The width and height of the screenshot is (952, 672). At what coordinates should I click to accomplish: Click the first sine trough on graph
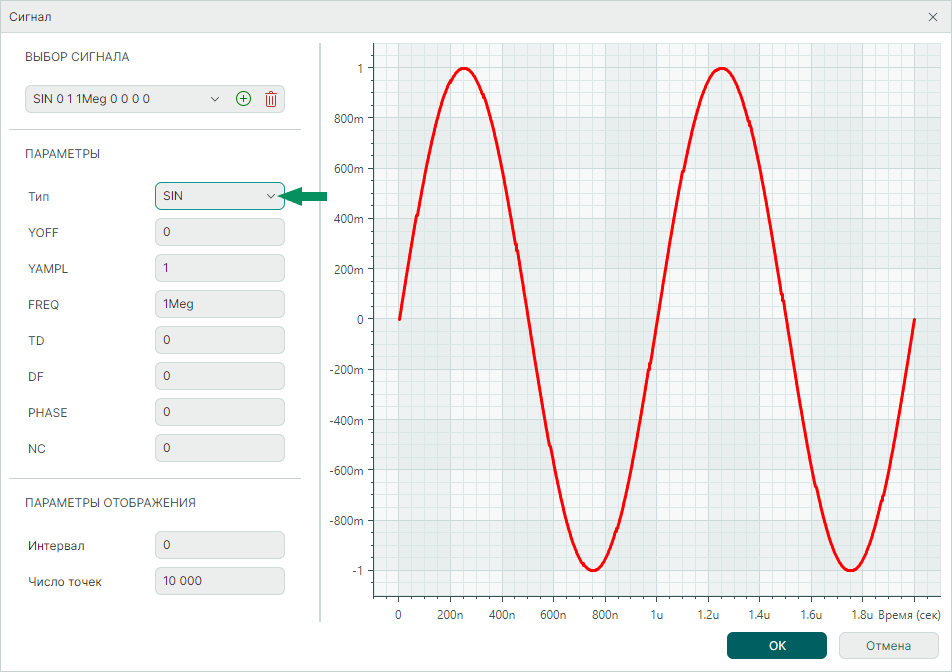click(x=592, y=570)
